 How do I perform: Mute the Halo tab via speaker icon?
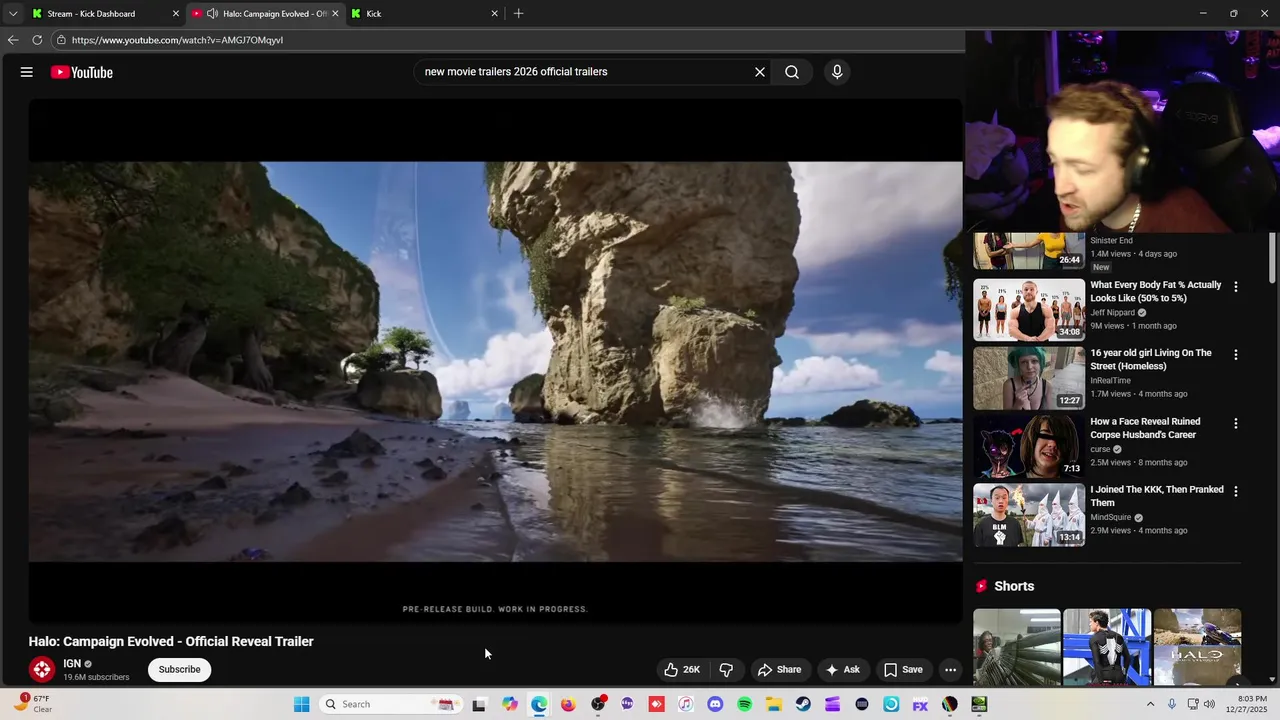[x=212, y=14]
